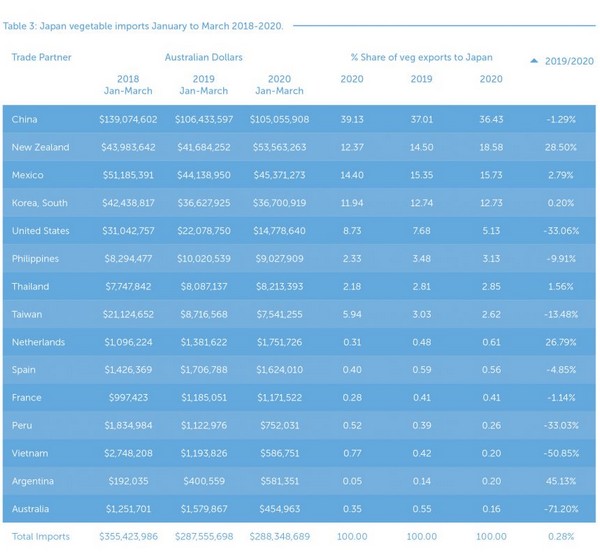This screenshot has width=600, height=559.
Task: Click United States $31,042,757 value cell
Action: pos(128,231)
